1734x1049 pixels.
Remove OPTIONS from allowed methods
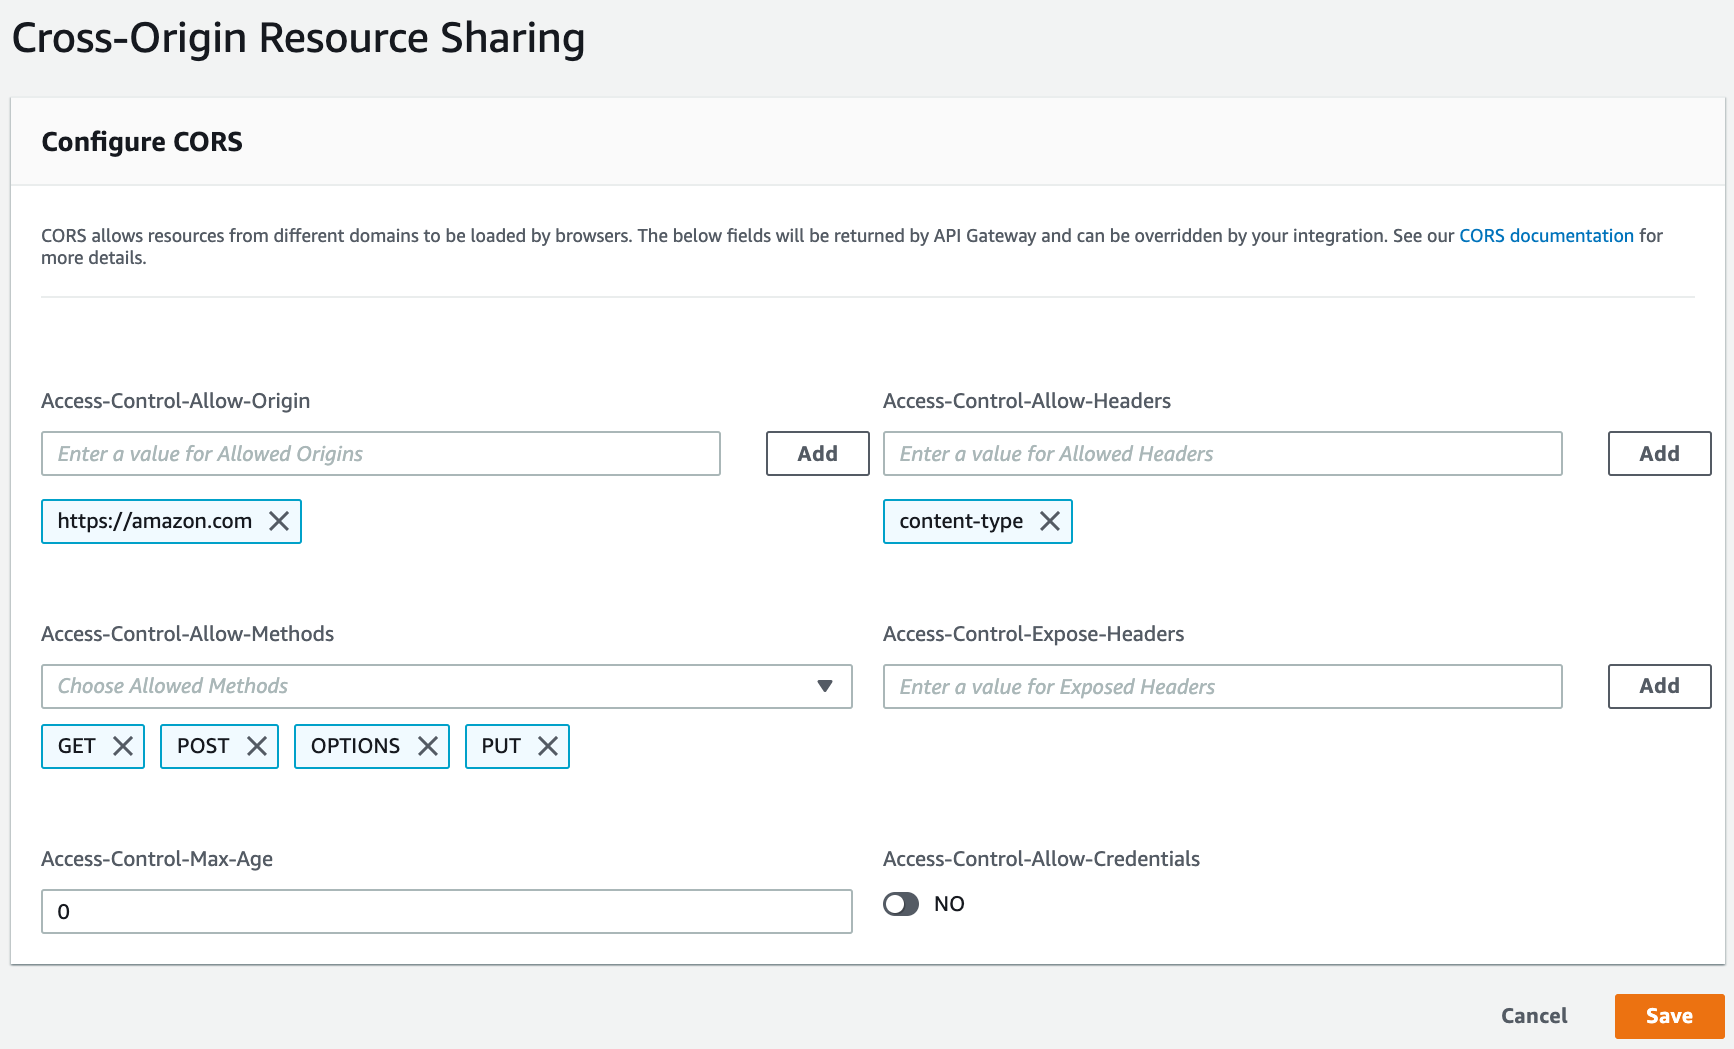pyautogui.click(x=429, y=745)
